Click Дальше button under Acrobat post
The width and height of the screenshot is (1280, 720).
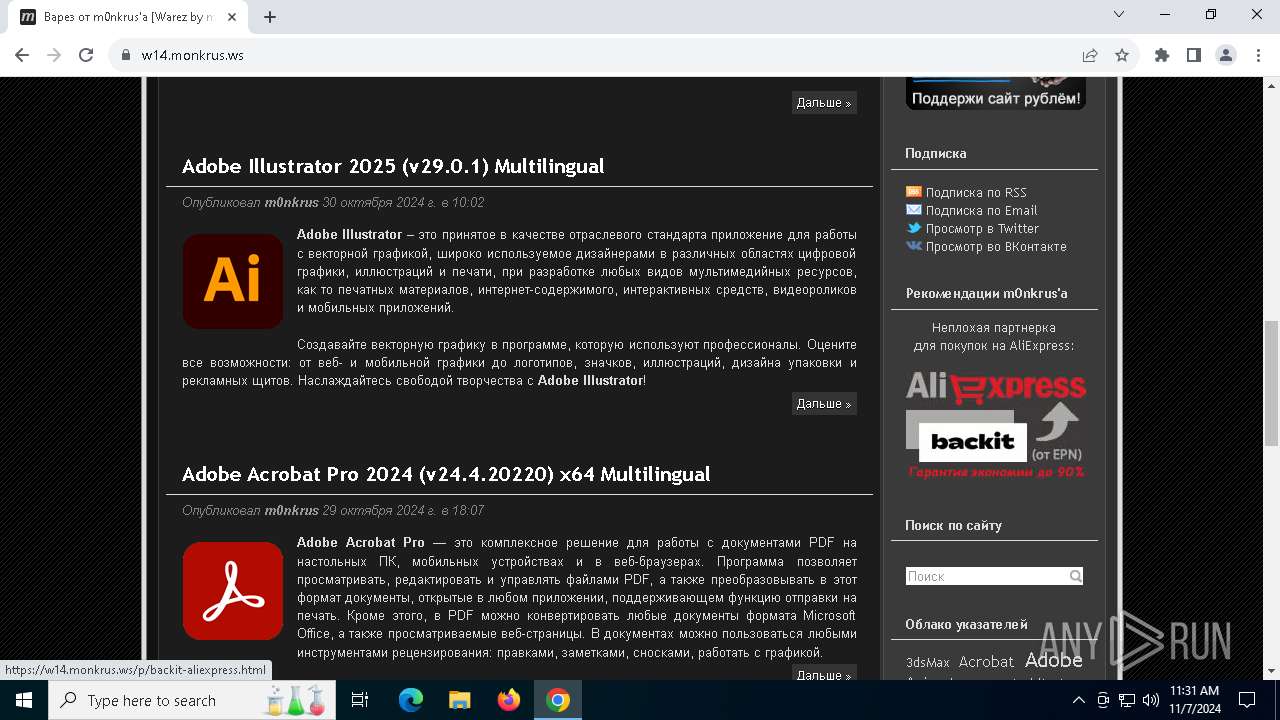click(x=824, y=675)
